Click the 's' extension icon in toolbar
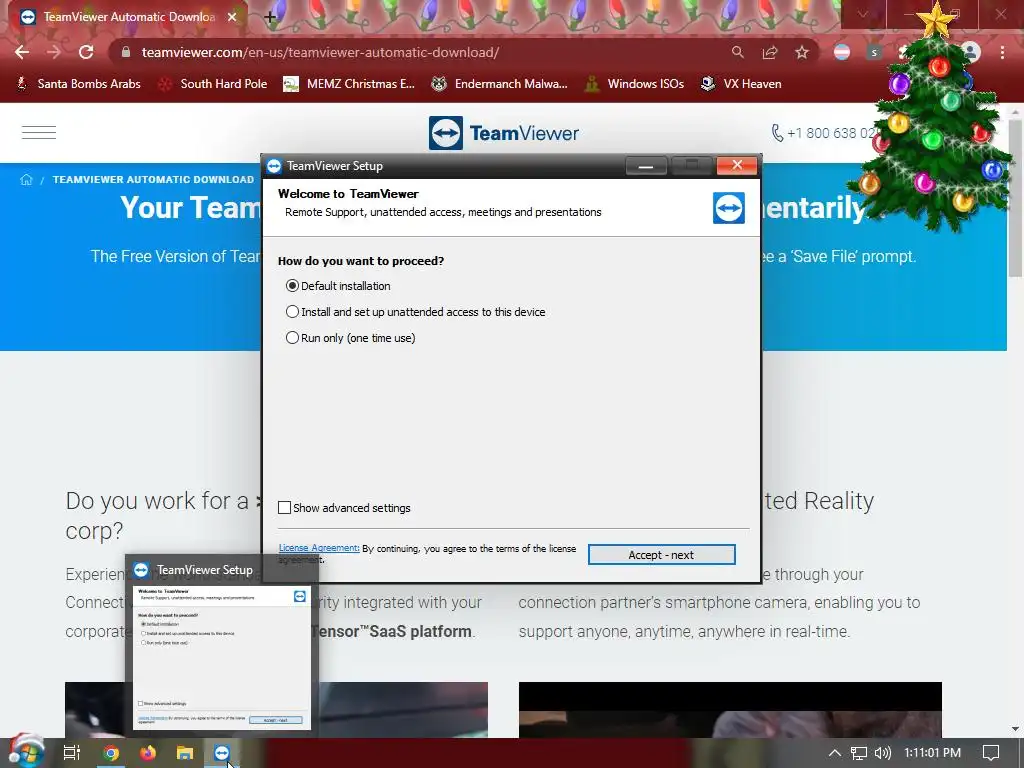 [874, 52]
